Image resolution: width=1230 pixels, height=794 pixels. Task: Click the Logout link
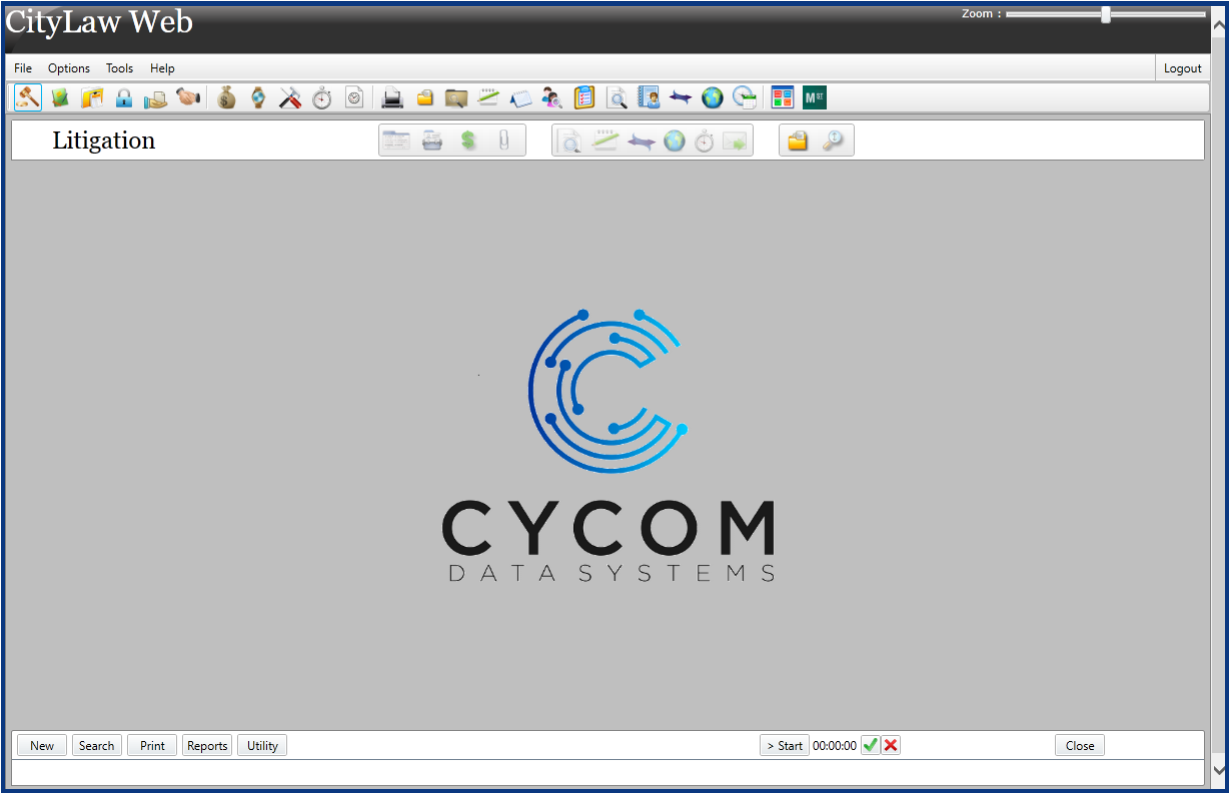(x=1183, y=68)
